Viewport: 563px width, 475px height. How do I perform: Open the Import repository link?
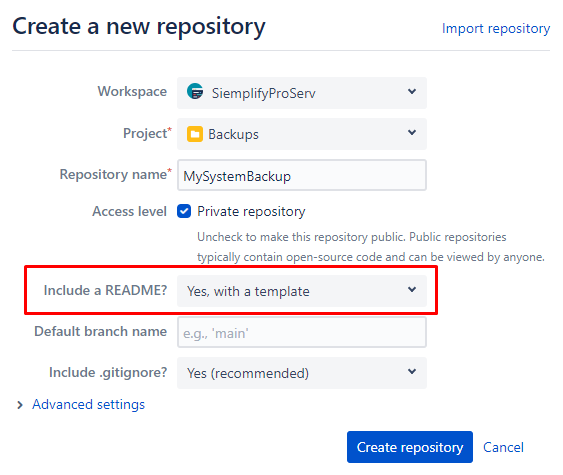pyautogui.click(x=496, y=28)
